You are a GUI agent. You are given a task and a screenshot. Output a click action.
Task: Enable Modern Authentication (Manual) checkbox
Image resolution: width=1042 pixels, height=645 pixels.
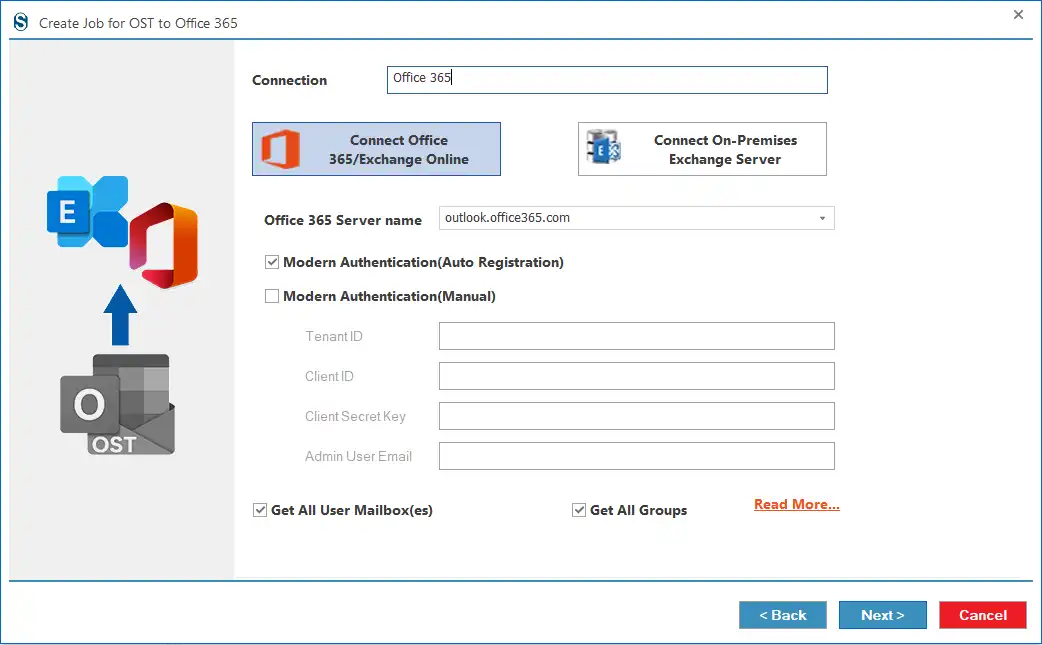tap(272, 296)
